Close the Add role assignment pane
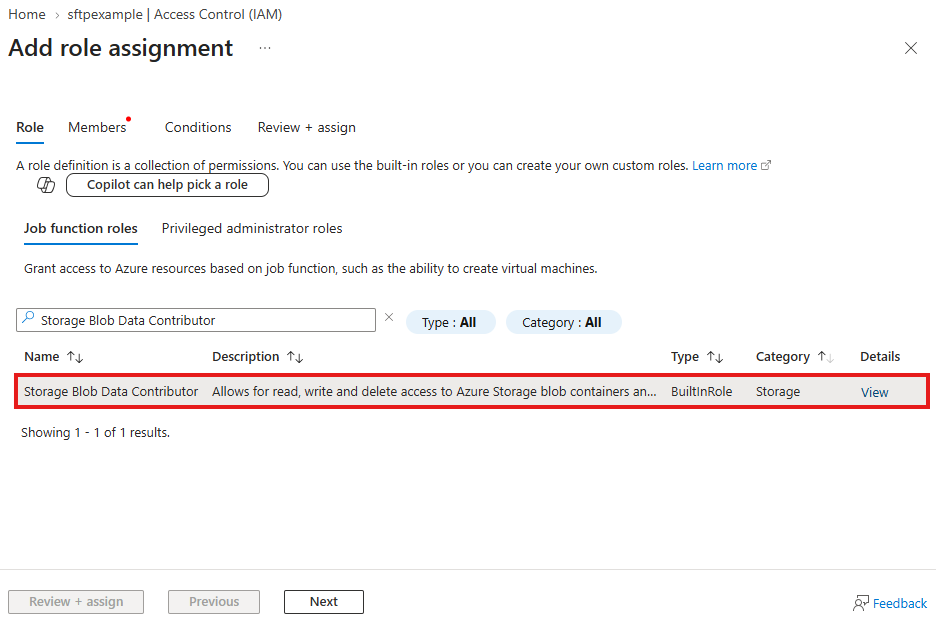 pos(910,48)
